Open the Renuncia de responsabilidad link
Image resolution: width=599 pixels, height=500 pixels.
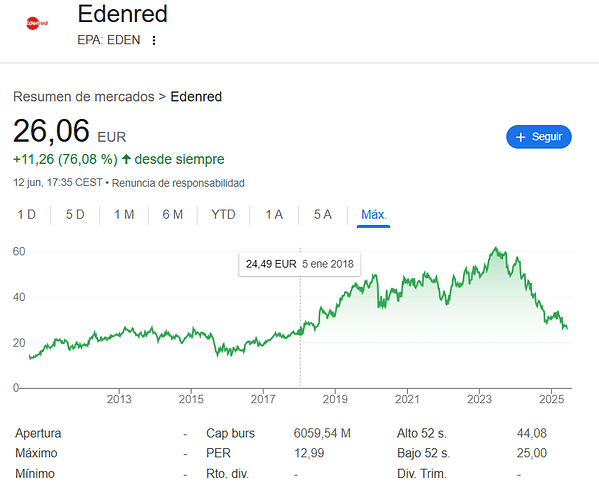click(178, 183)
